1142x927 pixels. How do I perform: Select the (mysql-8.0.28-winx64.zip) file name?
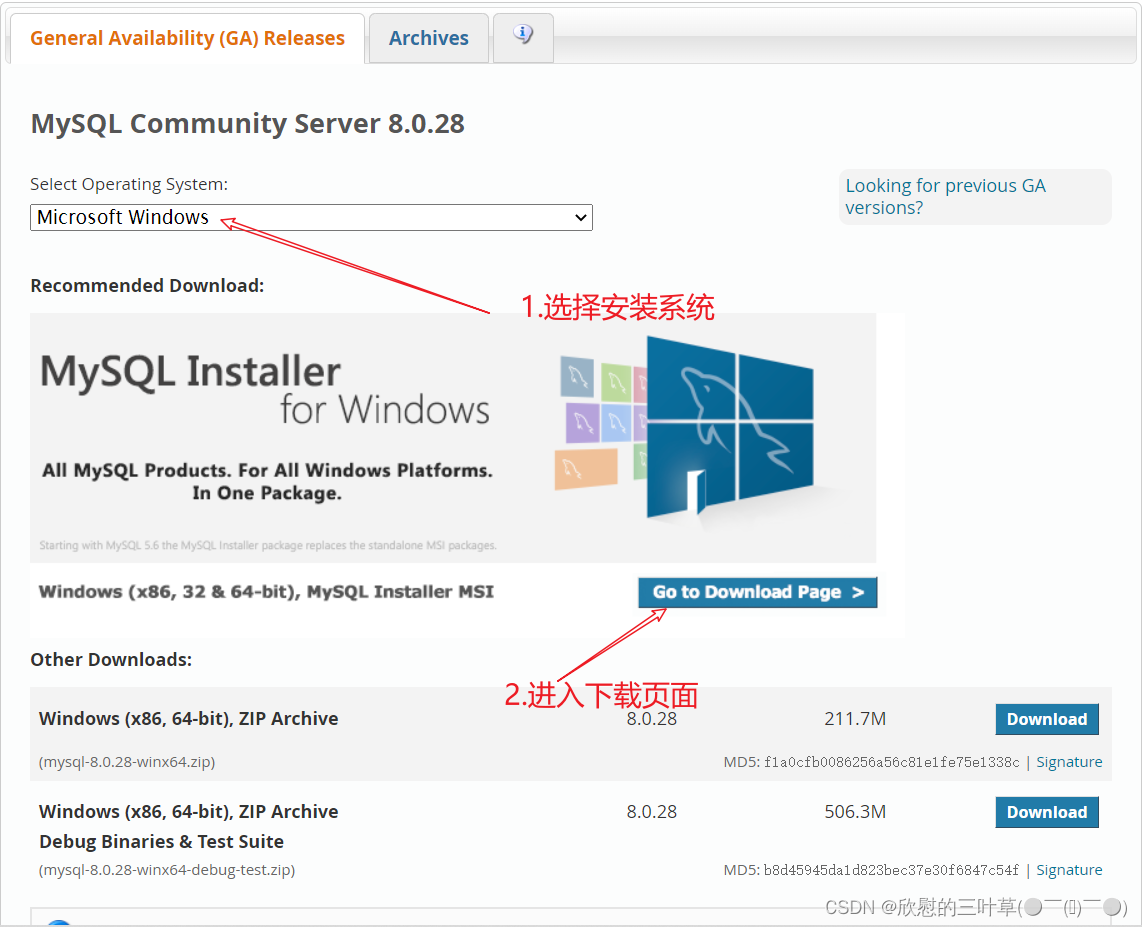[x=127, y=762]
